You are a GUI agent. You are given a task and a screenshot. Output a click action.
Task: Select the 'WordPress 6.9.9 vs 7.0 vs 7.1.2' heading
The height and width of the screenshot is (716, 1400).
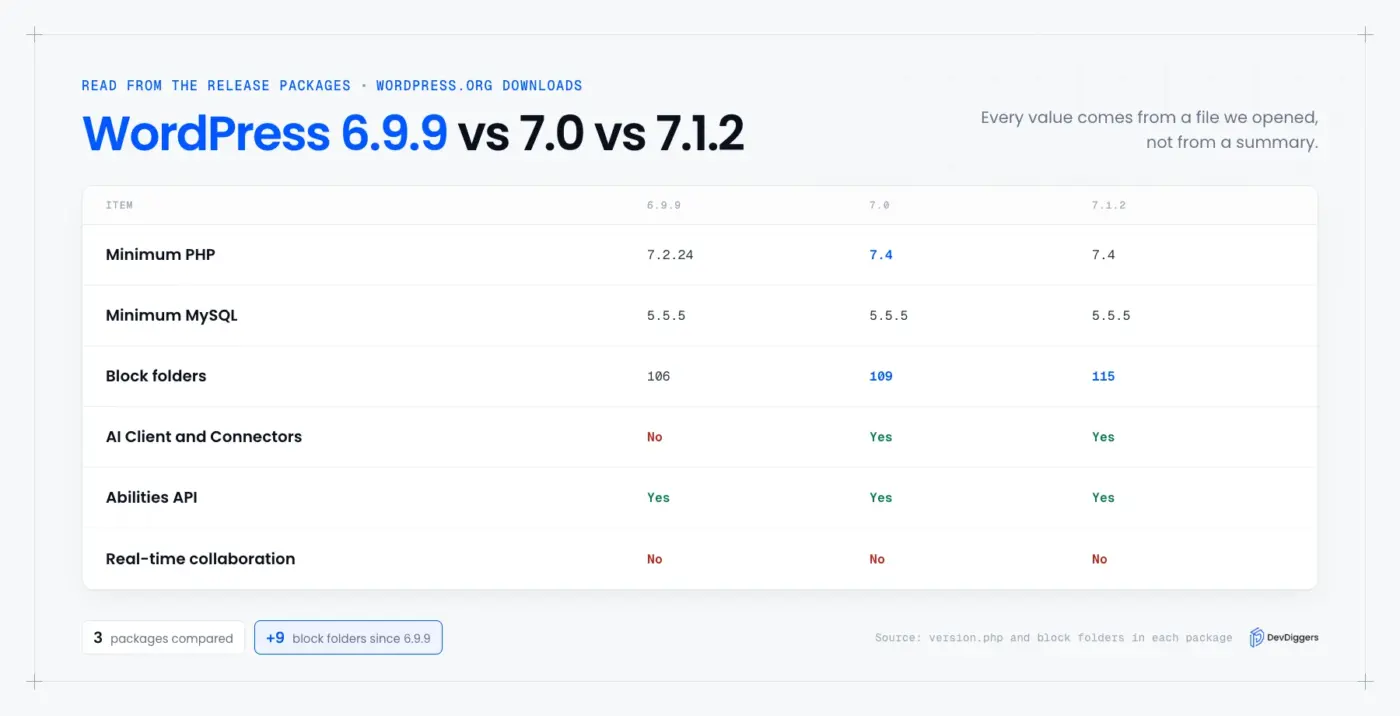pyautogui.click(x=413, y=133)
